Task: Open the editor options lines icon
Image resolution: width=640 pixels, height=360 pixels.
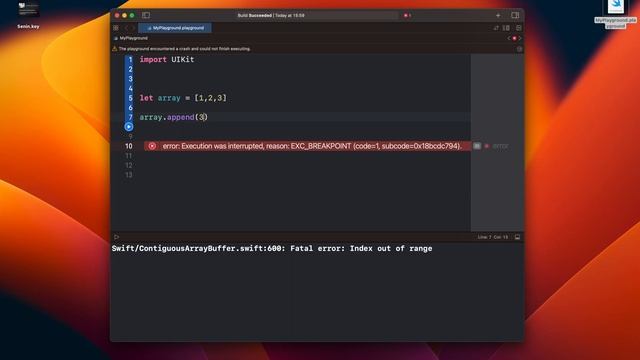Action: [x=506, y=28]
